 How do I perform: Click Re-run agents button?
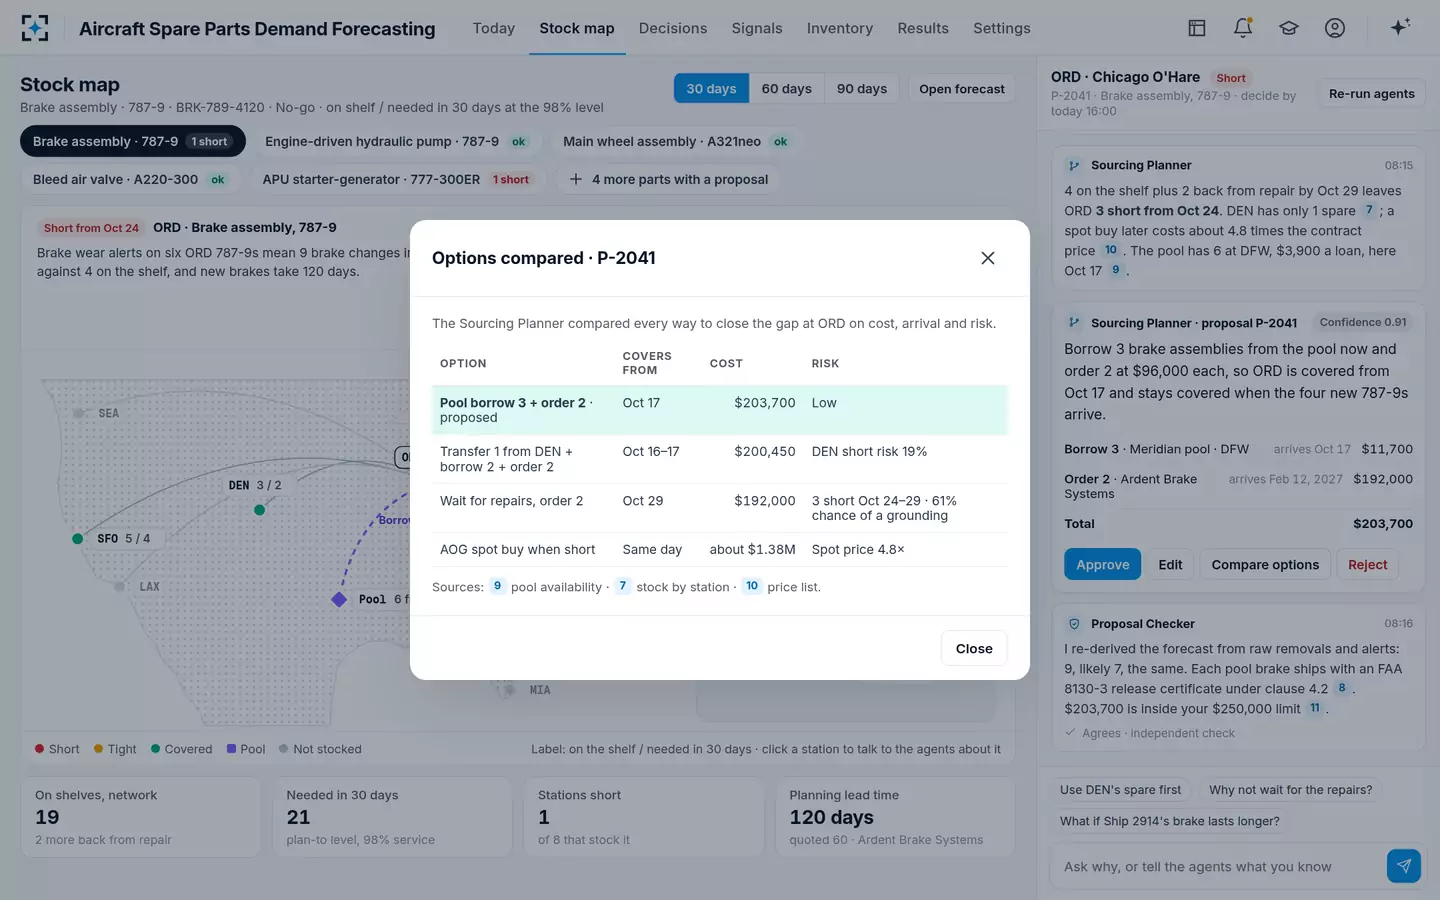tap(1372, 93)
